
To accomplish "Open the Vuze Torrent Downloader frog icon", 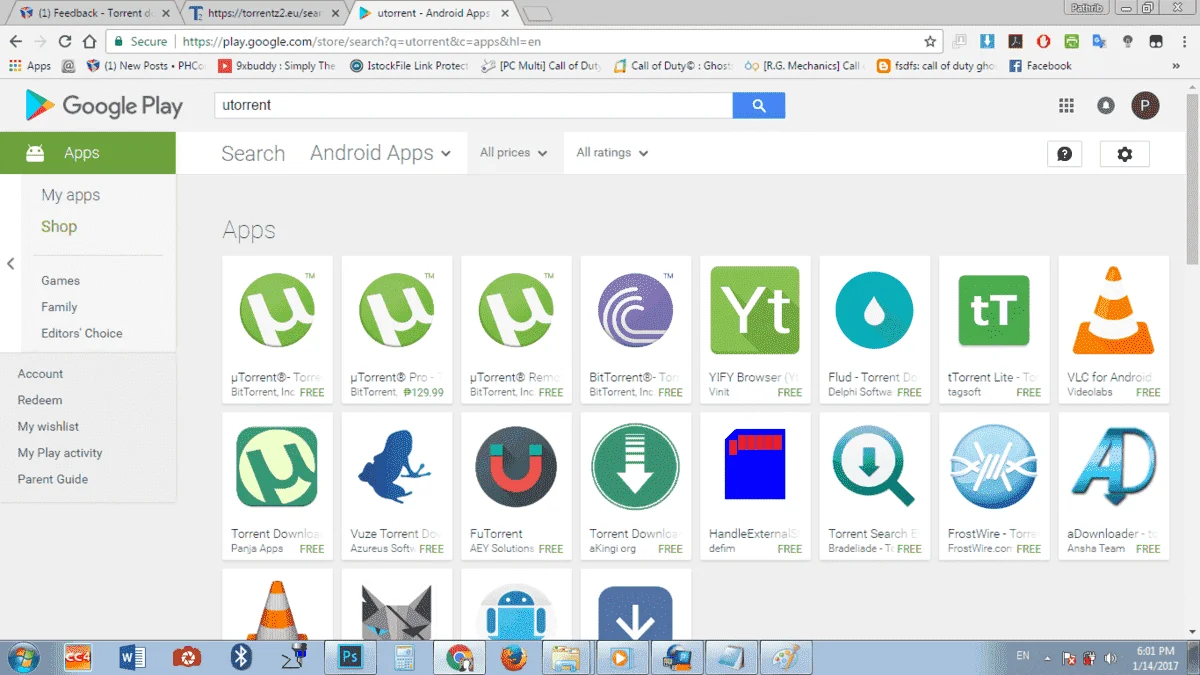I will coord(396,466).
